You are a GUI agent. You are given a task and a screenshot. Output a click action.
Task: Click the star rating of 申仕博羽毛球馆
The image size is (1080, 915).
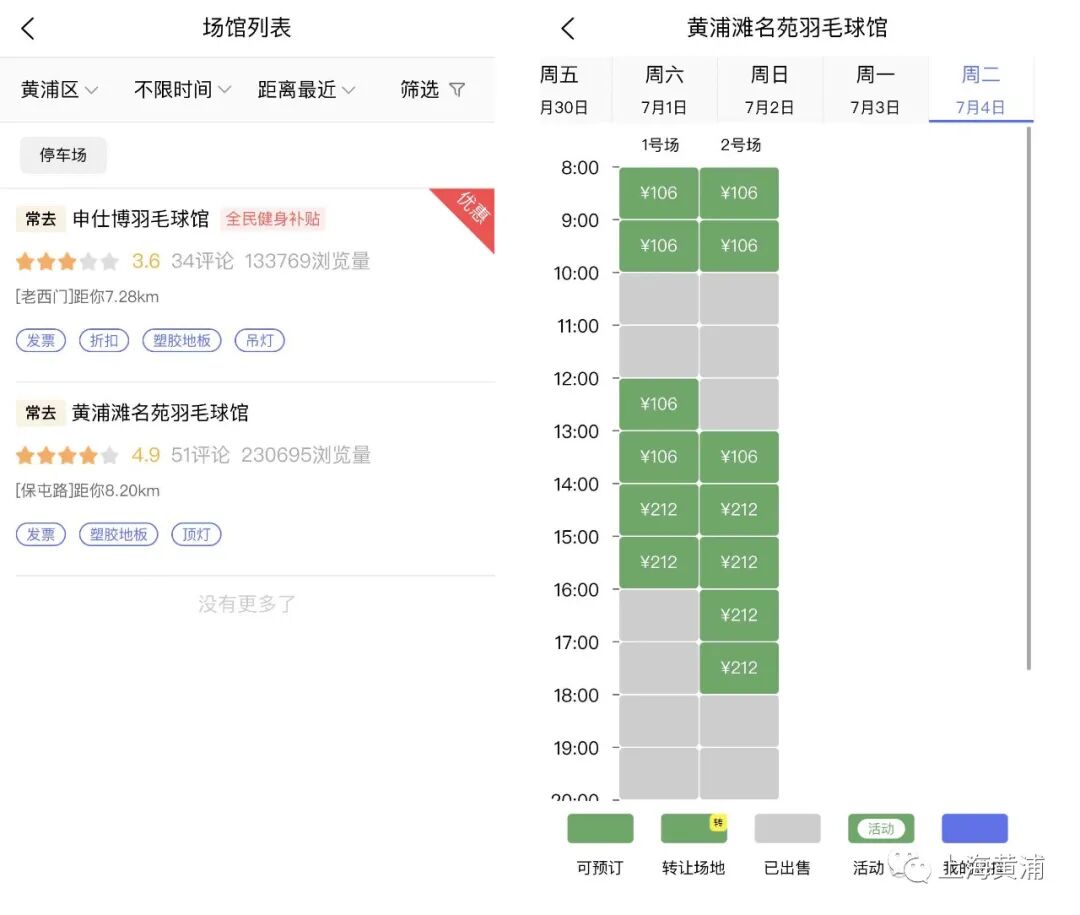(x=66, y=260)
